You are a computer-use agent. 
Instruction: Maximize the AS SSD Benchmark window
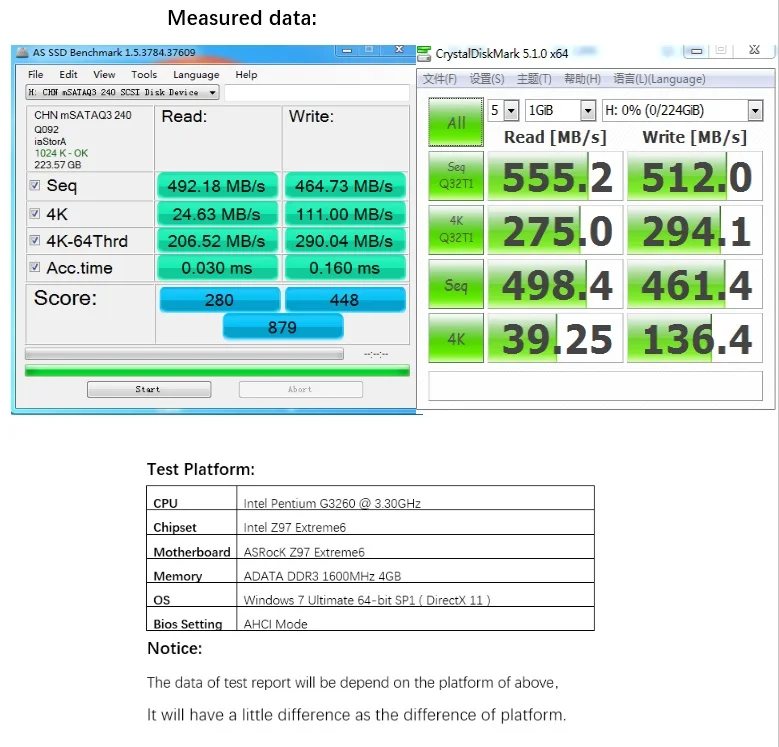point(369,50)
